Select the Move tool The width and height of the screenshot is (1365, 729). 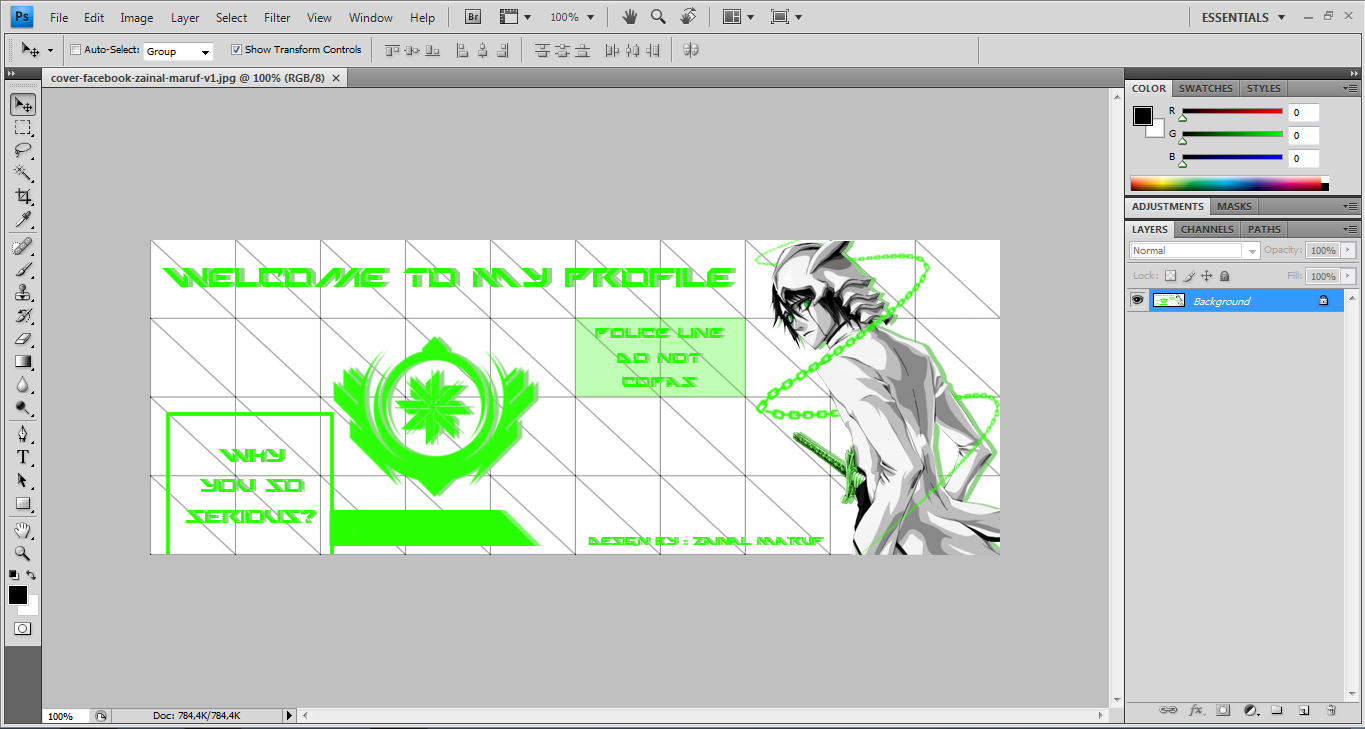coord(22,105)
